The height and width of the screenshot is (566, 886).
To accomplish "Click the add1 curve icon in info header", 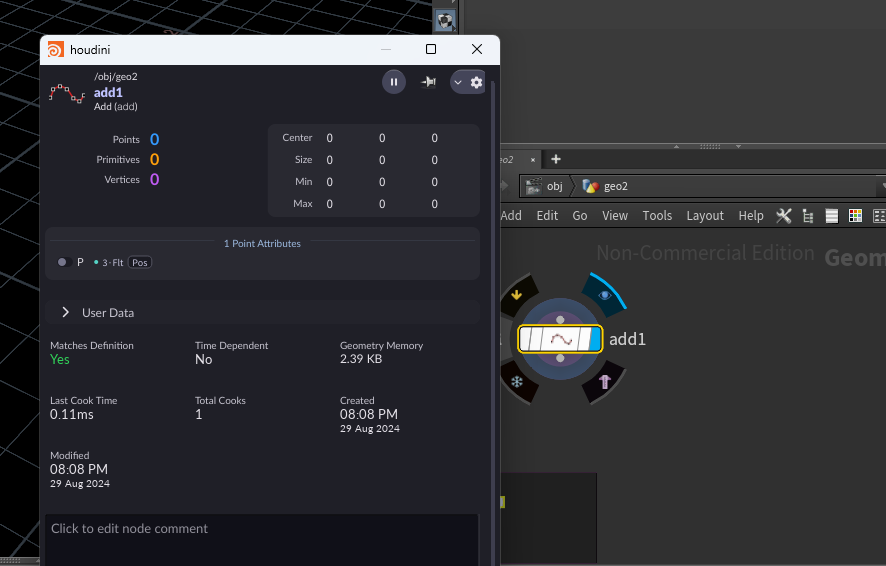I will point(67,94).
